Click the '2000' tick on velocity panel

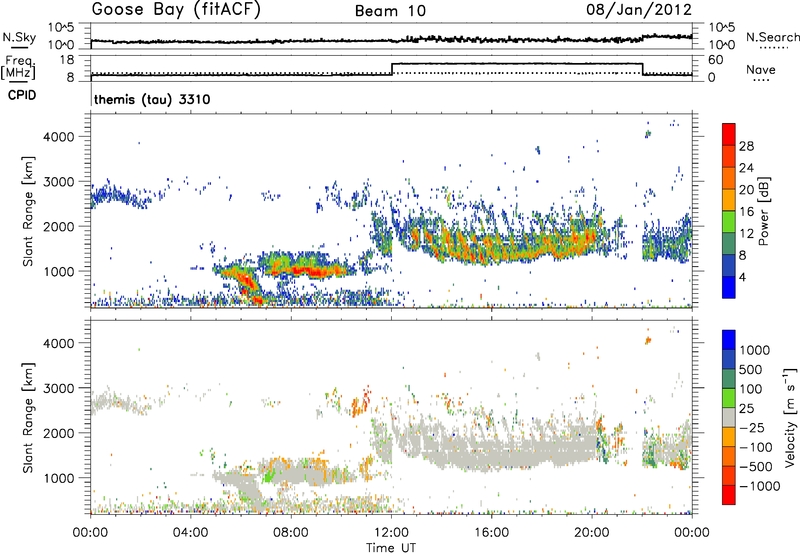(58, 433)
